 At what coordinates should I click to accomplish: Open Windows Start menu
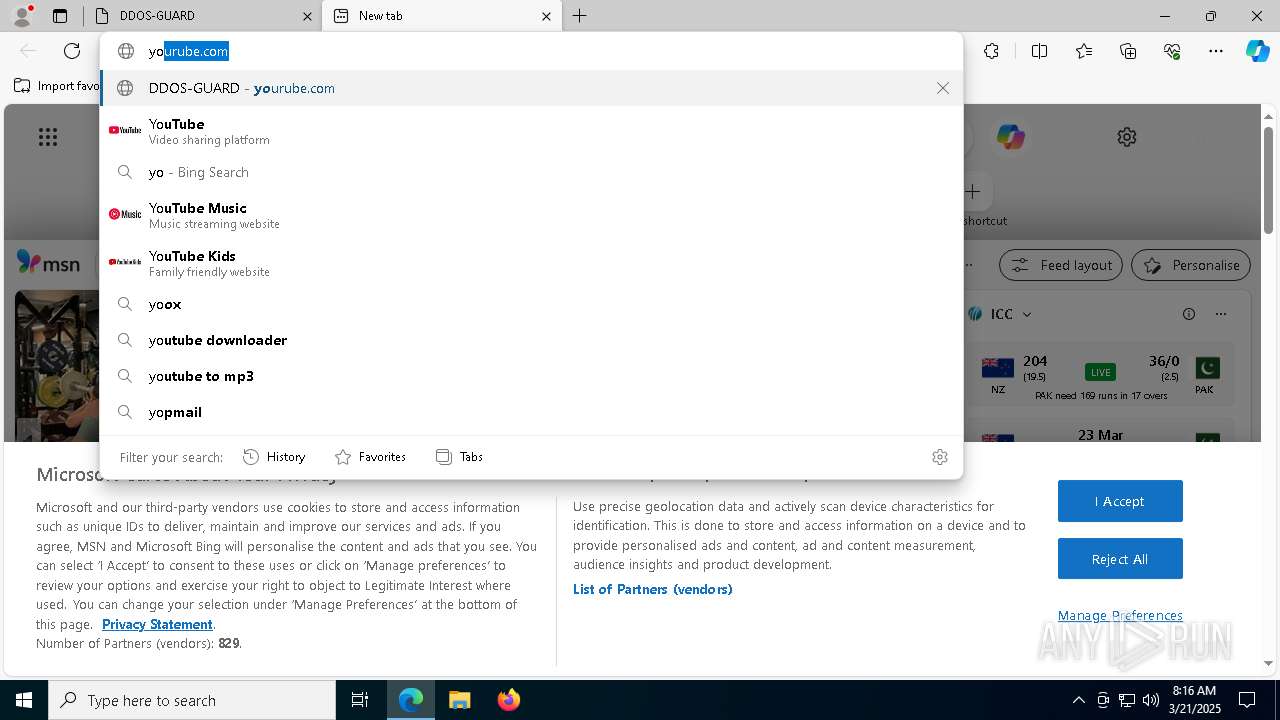click(24, 700)
